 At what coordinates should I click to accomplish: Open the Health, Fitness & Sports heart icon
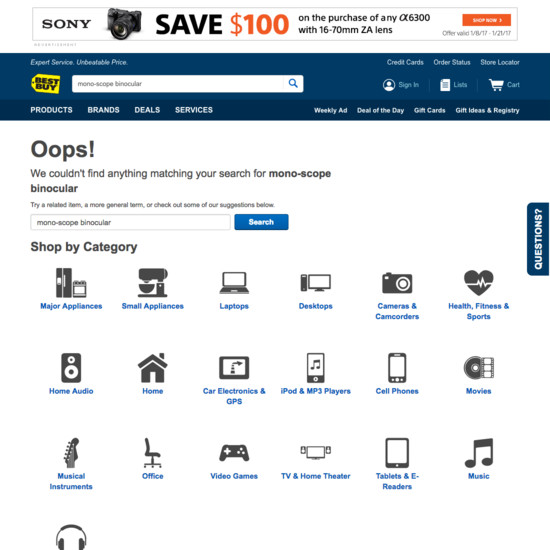[x=478, y=283]
